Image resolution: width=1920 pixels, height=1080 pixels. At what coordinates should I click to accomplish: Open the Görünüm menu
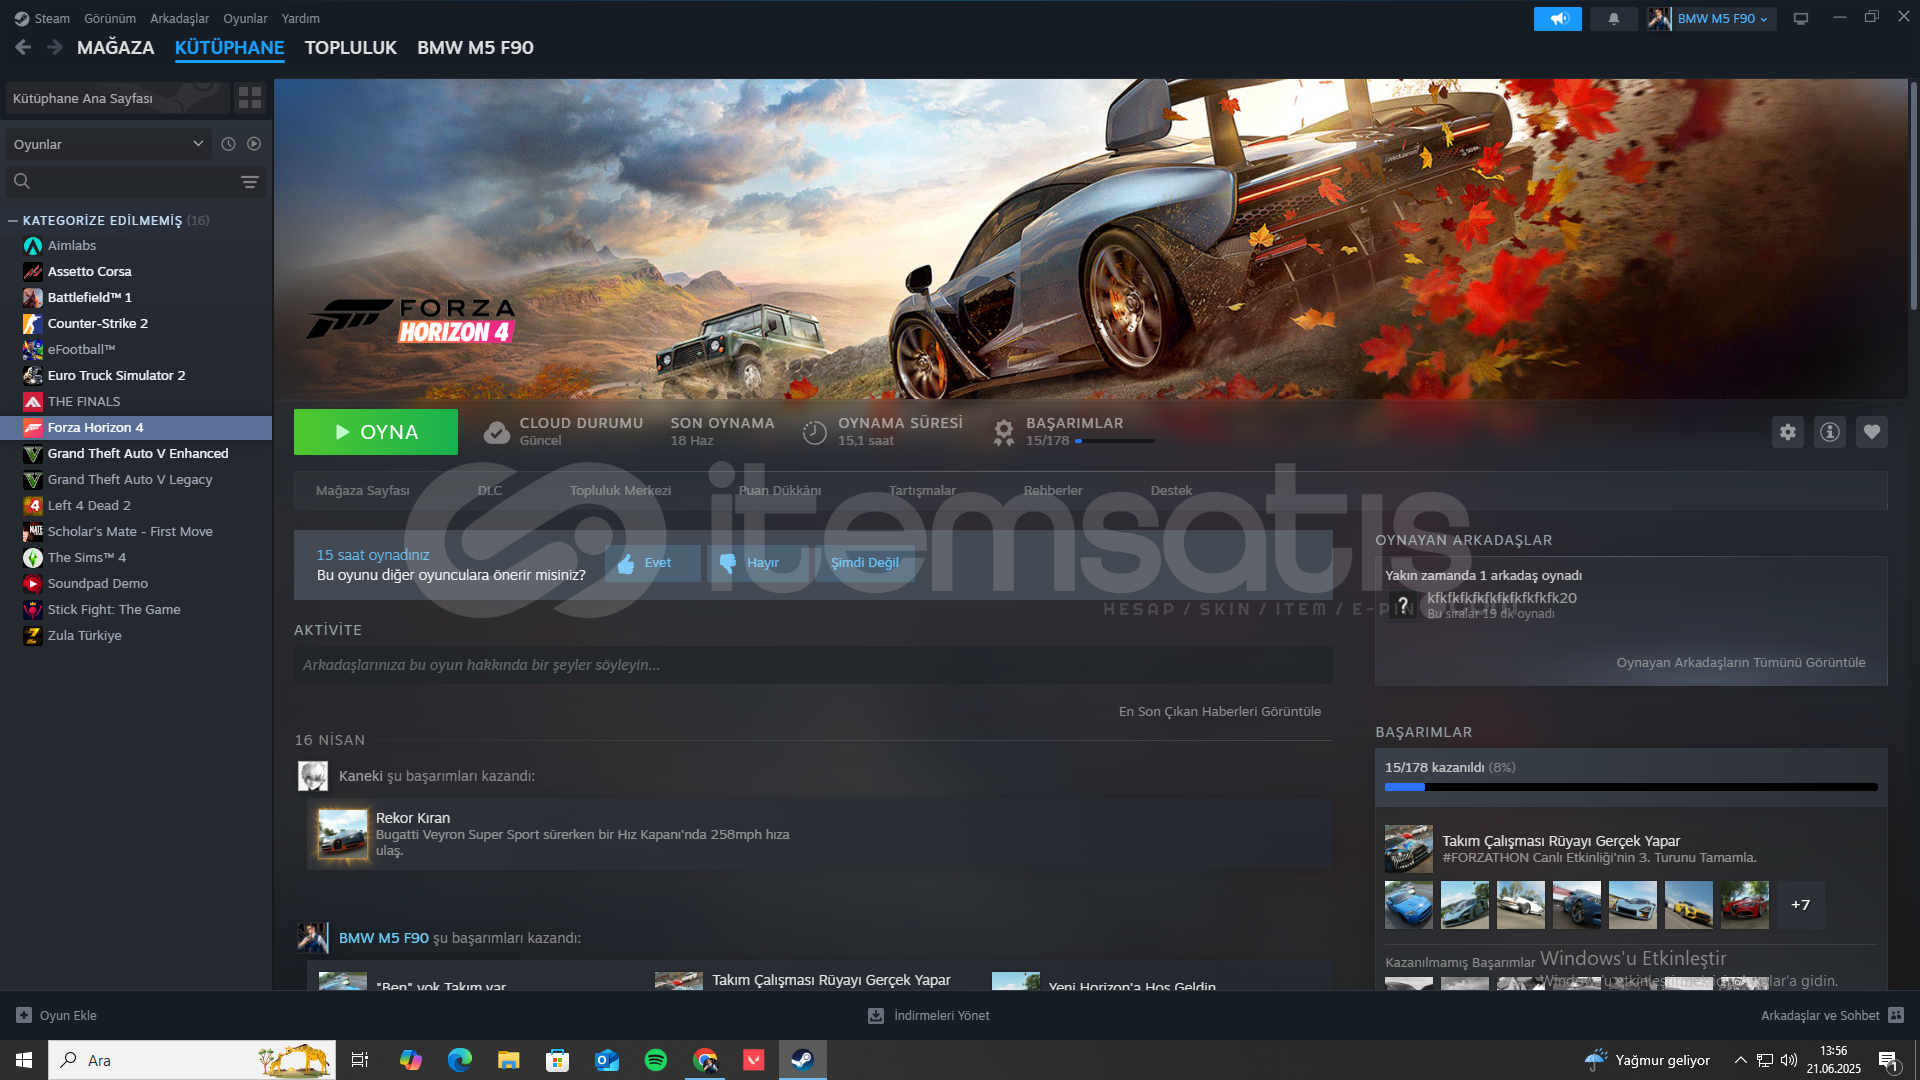(110, 18)
